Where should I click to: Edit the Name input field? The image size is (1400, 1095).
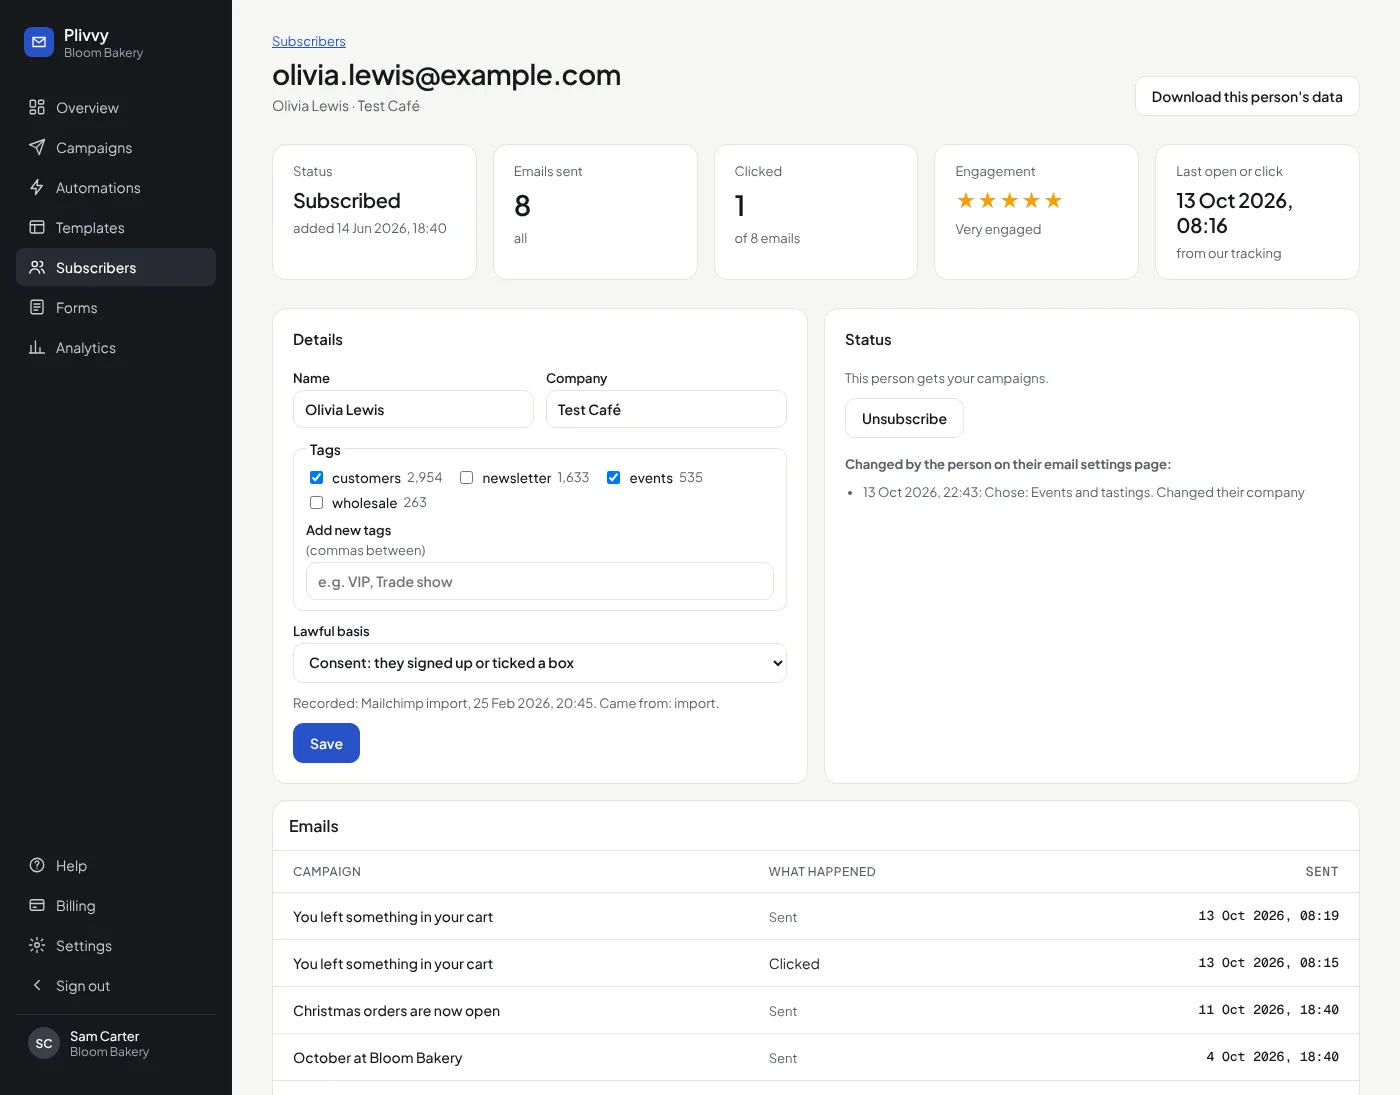tap(413, 409)
